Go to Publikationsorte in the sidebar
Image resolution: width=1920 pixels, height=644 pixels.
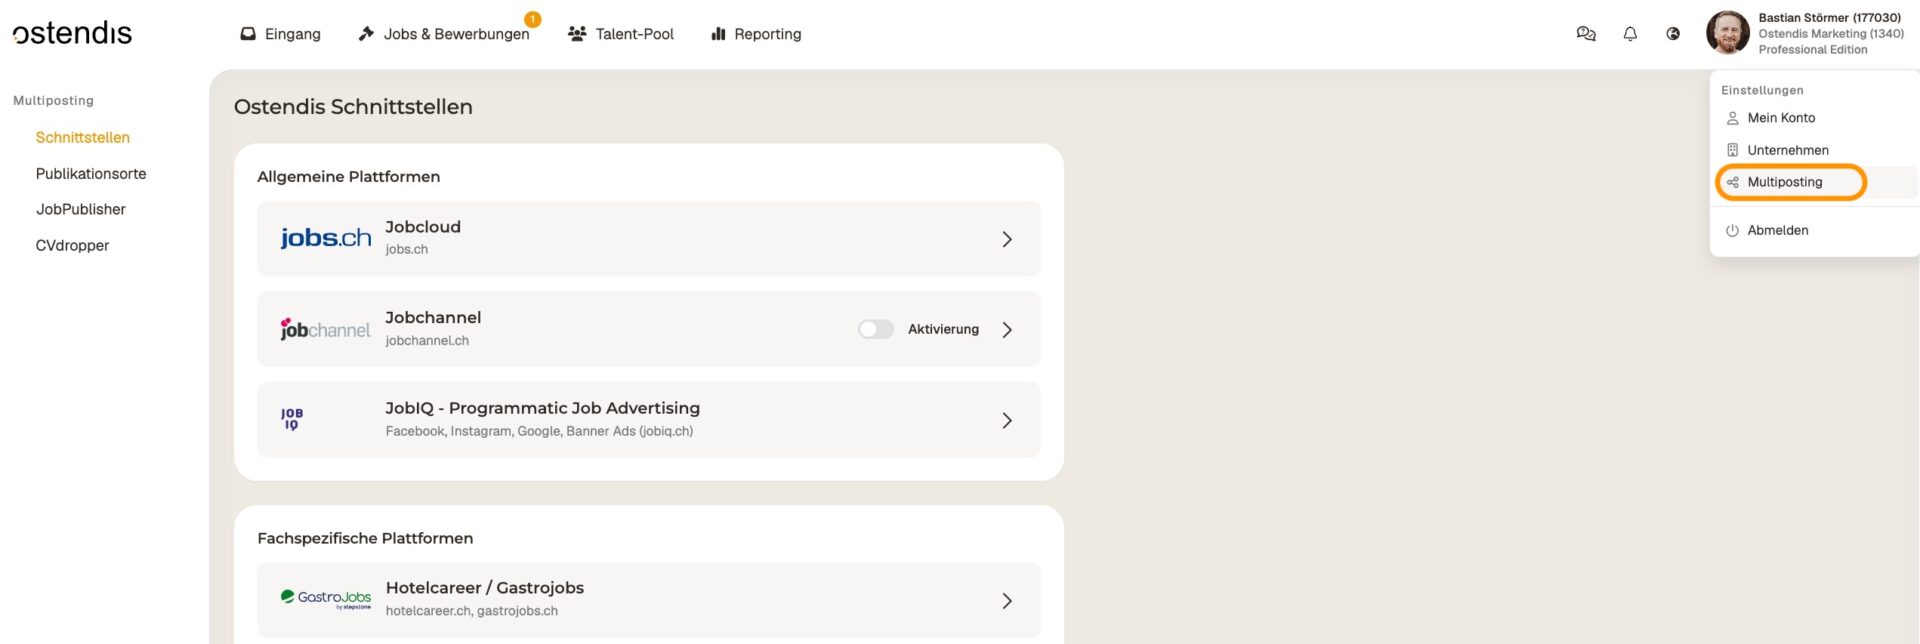pyautogui.click(x=91, y=173)
